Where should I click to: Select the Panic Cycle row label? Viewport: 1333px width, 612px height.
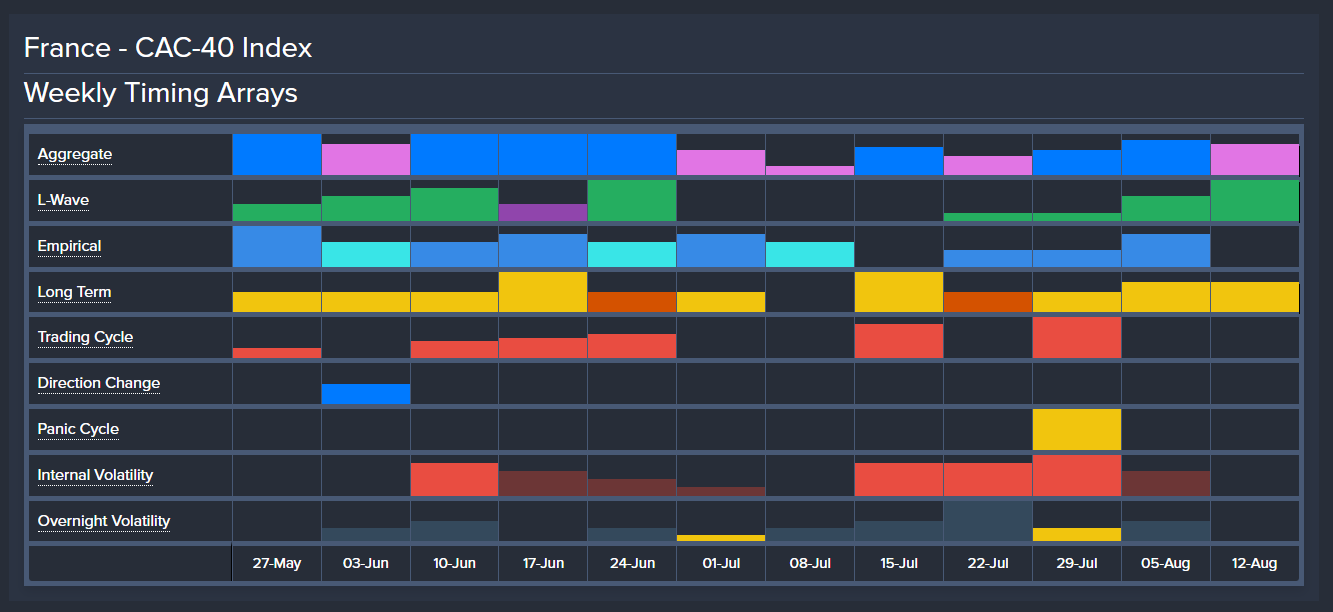(78, 429)
